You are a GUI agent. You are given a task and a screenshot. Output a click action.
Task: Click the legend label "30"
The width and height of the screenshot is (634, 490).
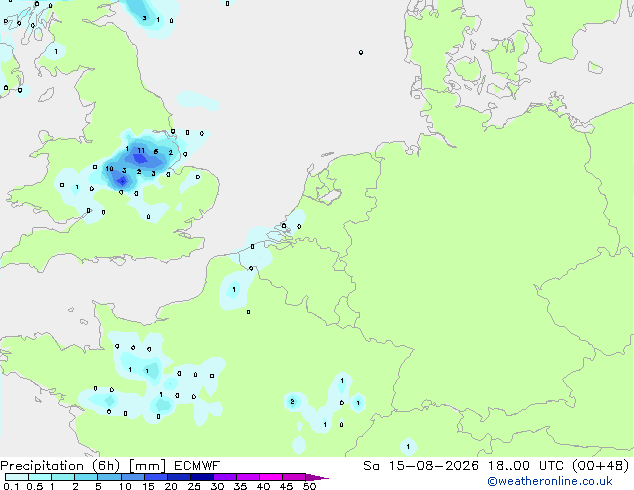coord(217,486)
